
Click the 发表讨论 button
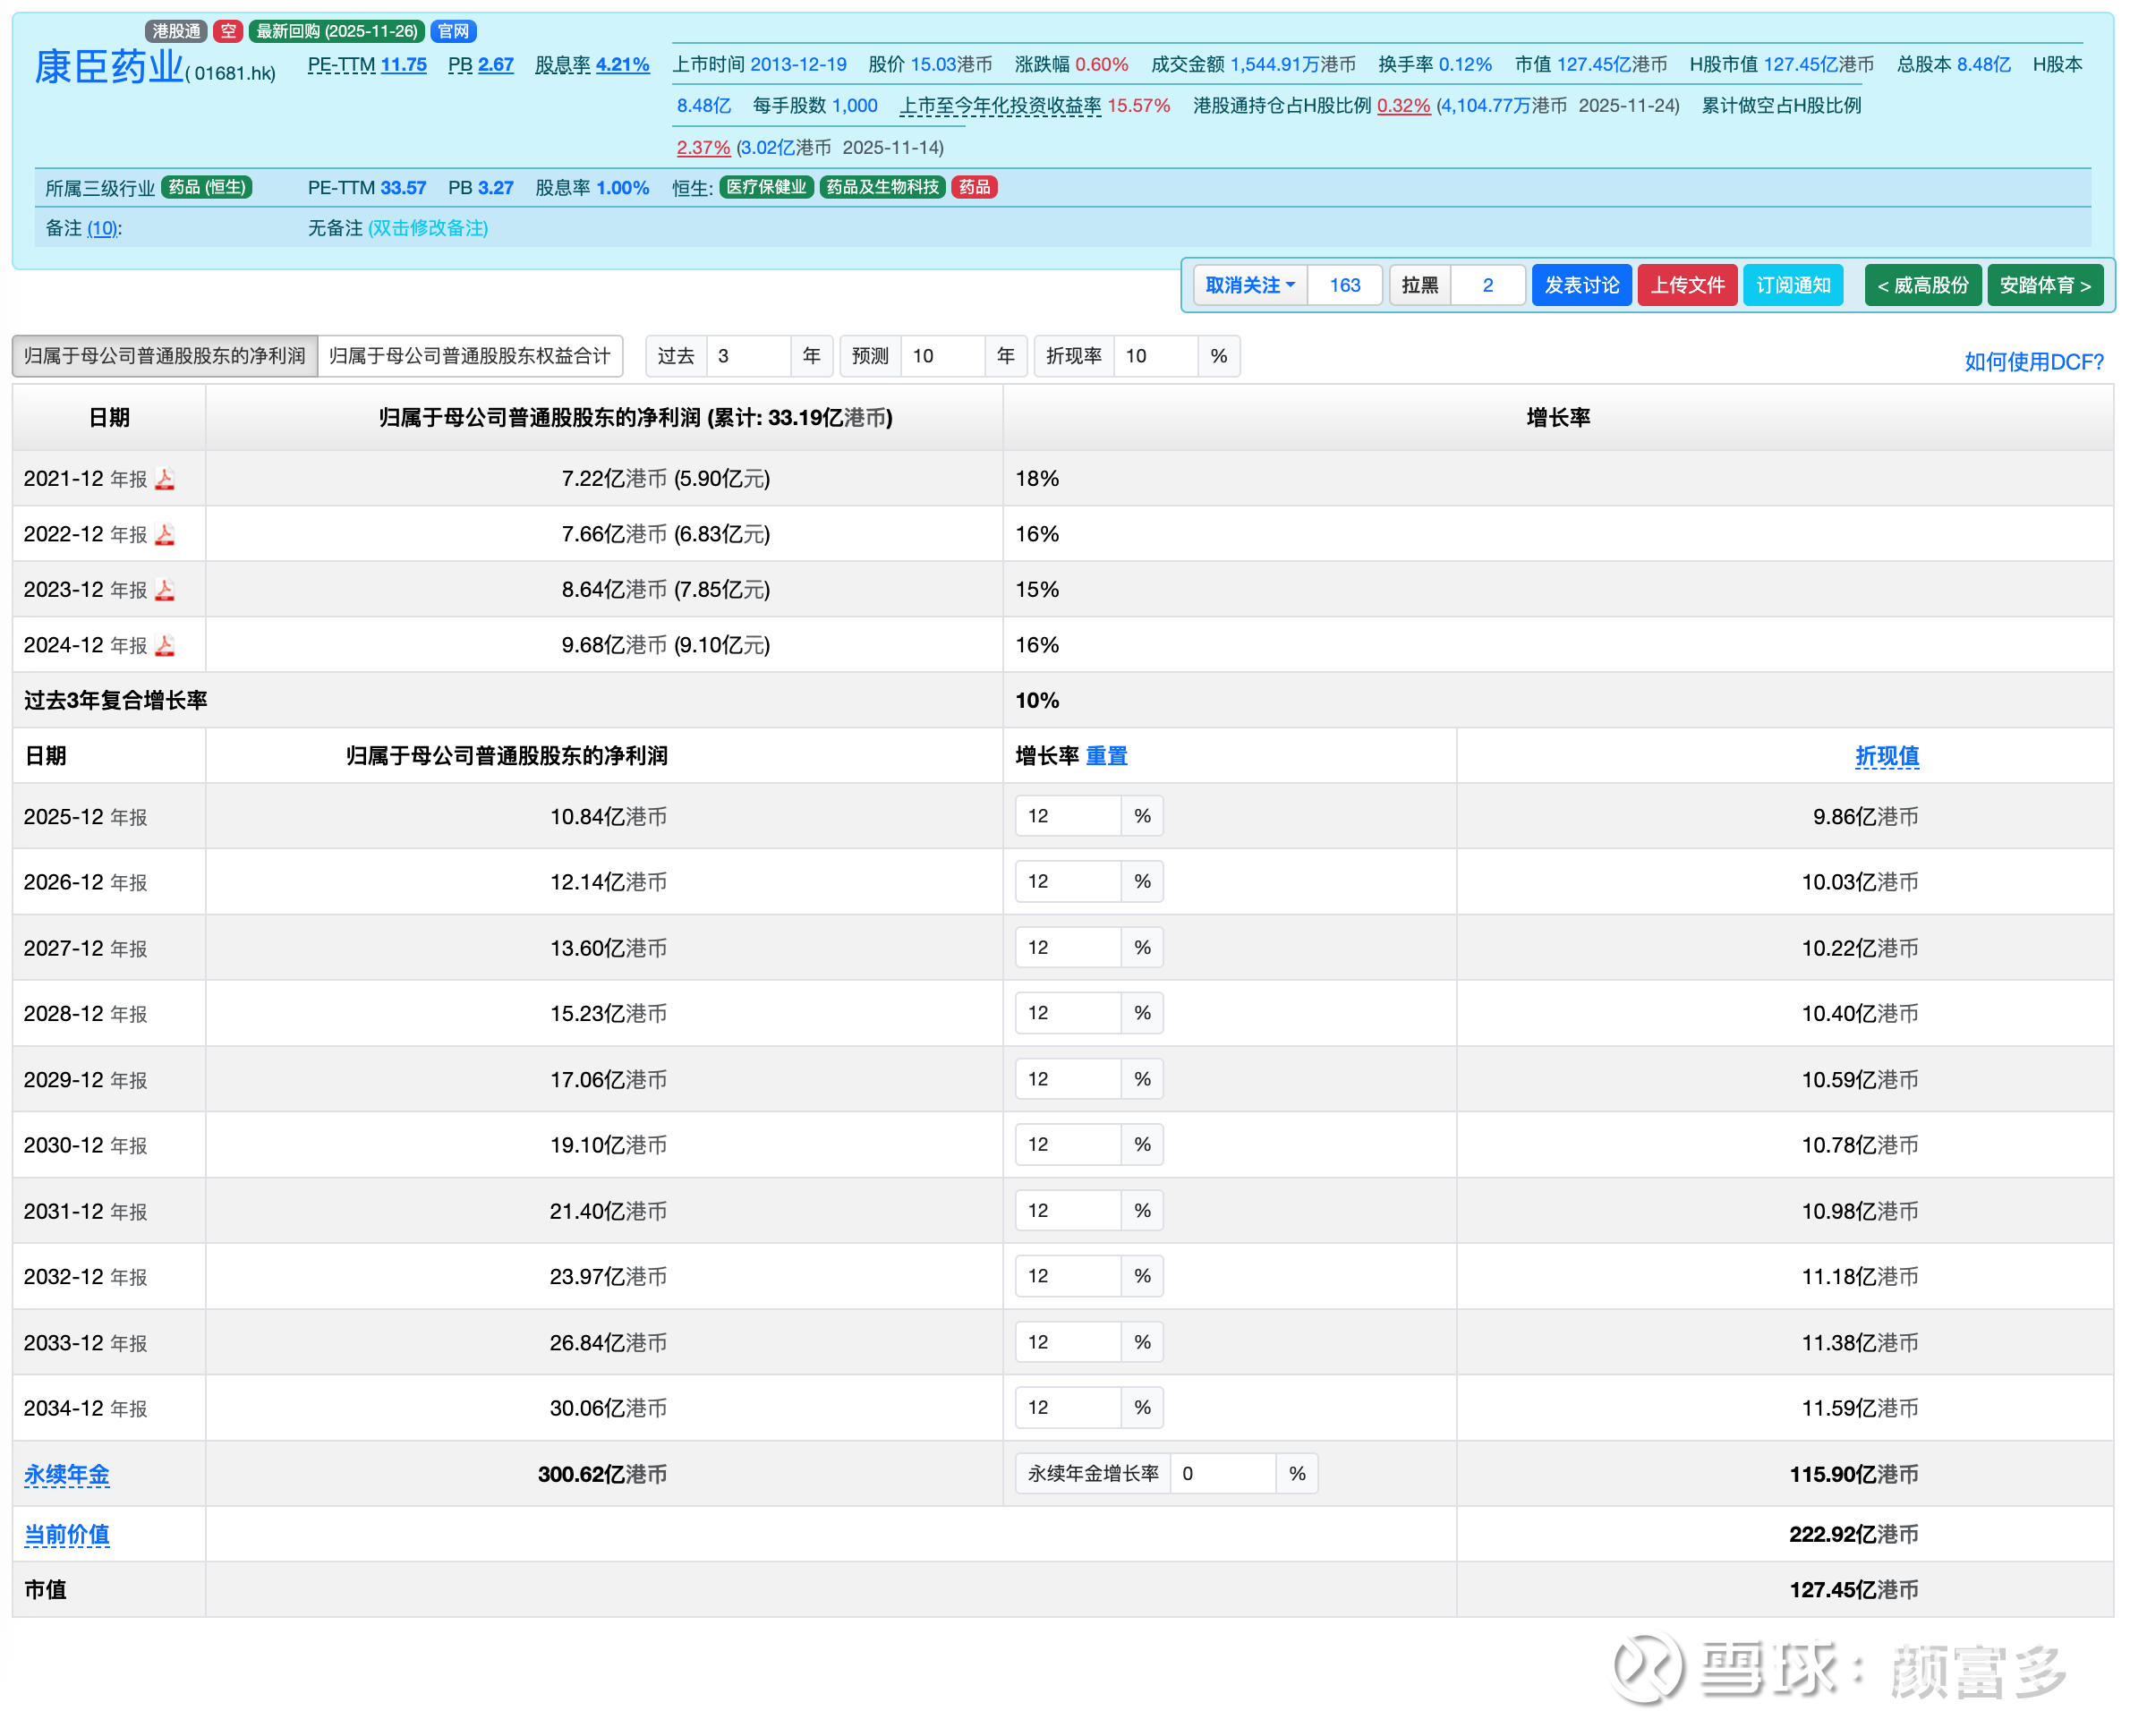pyautogui.click(x=1580, y=285)
